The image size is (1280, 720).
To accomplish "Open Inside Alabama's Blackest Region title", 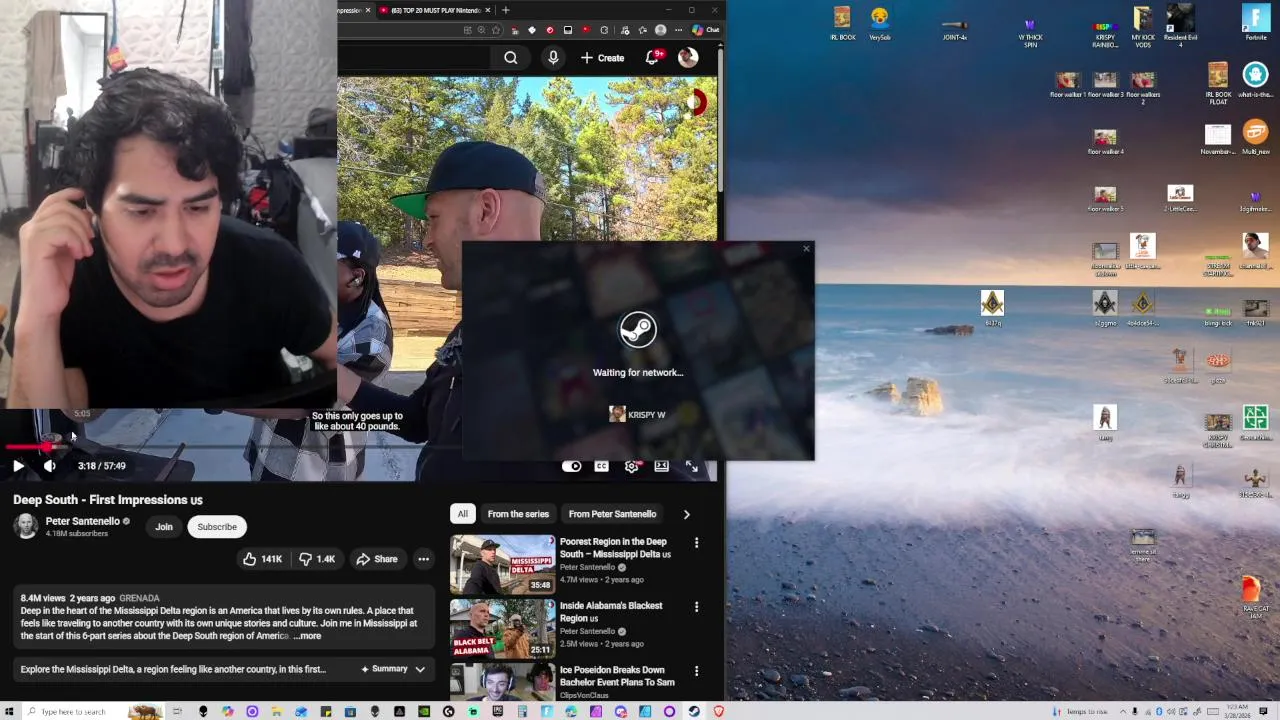I will tap(610, 612).
